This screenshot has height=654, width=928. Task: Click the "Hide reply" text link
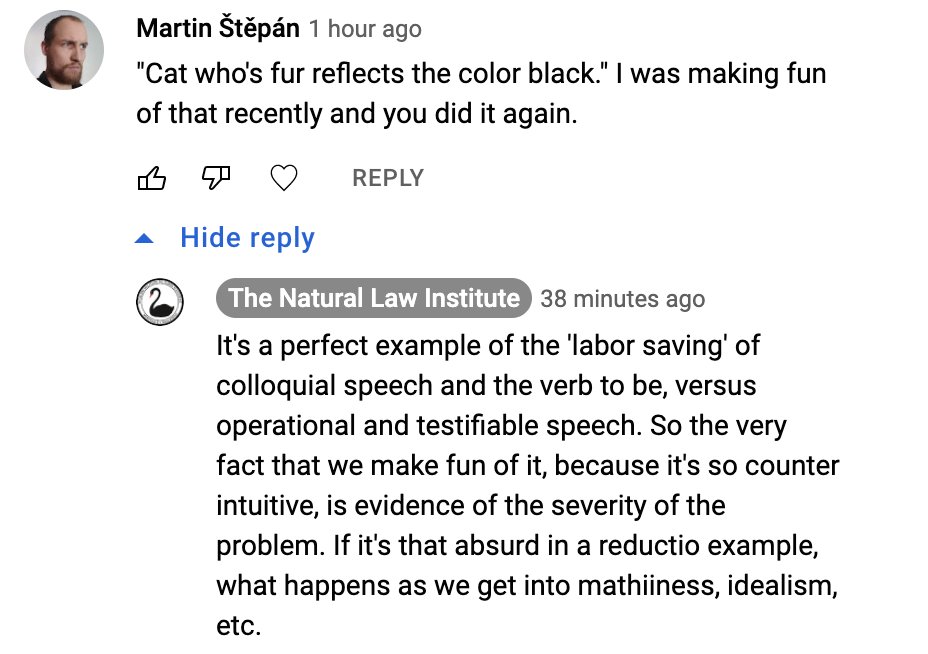coord(247,238)
